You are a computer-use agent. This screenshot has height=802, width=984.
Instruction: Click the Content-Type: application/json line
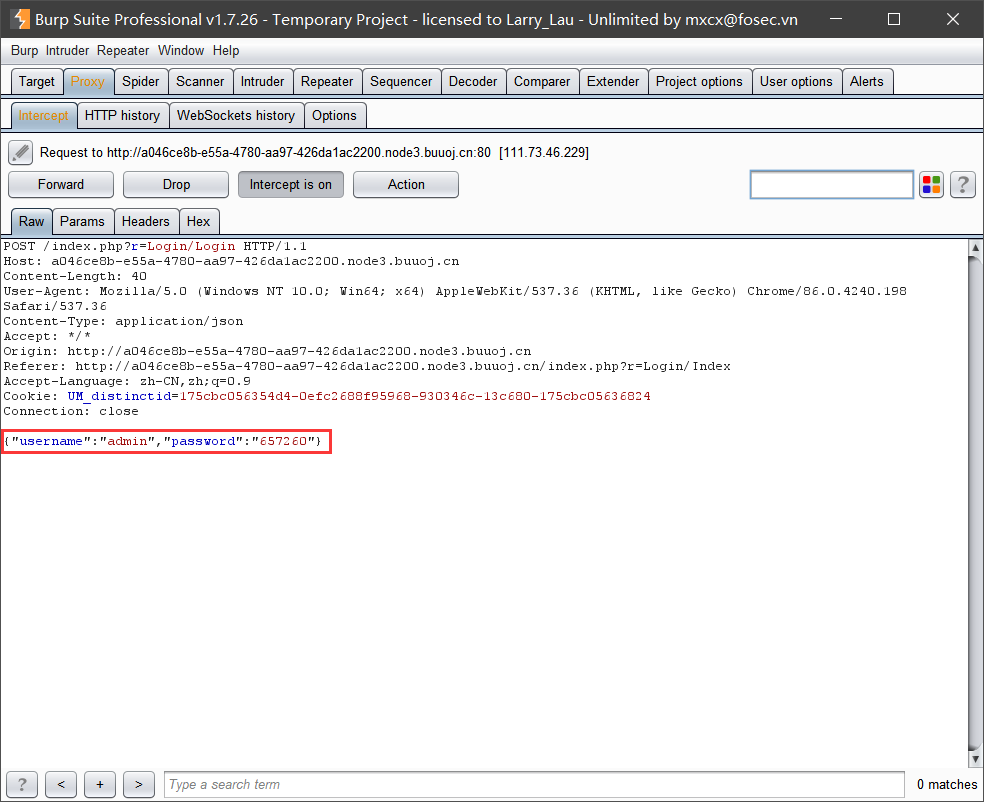click(123, 321)
